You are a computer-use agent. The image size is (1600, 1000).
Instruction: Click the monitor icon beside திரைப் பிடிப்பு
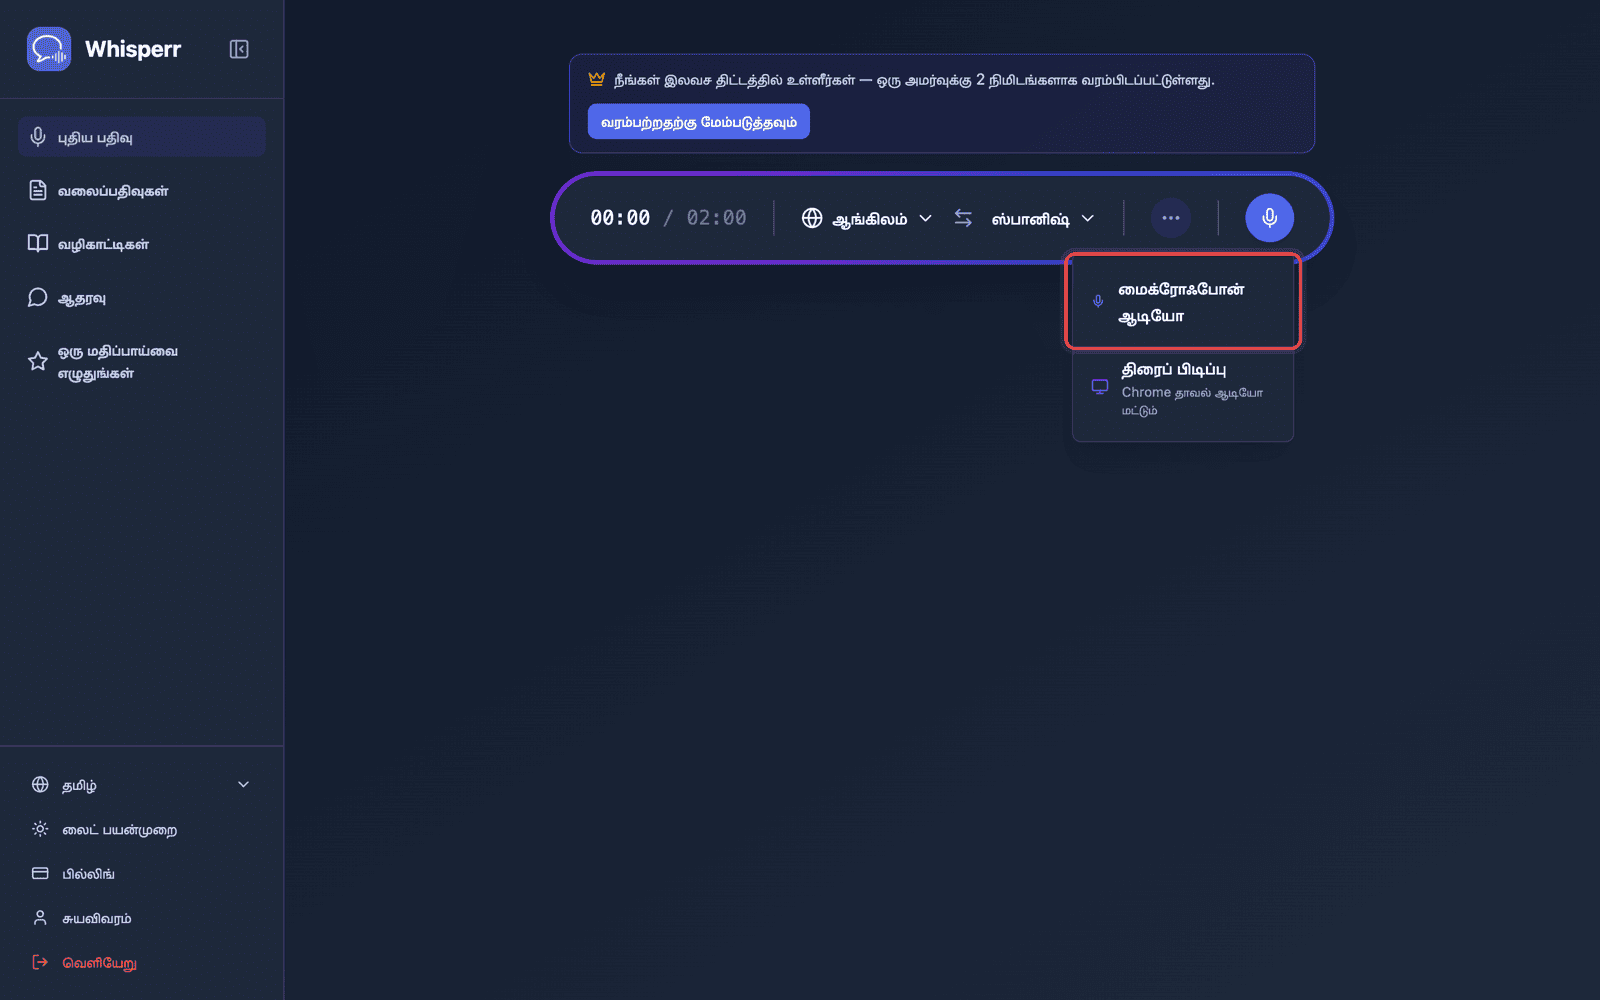click(x=1100, y=387)
